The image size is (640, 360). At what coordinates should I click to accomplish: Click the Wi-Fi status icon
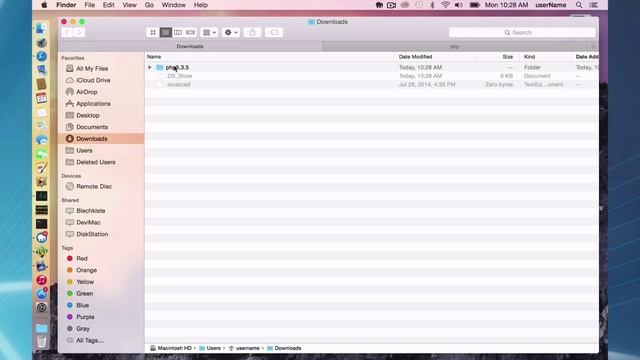(445, 5)
